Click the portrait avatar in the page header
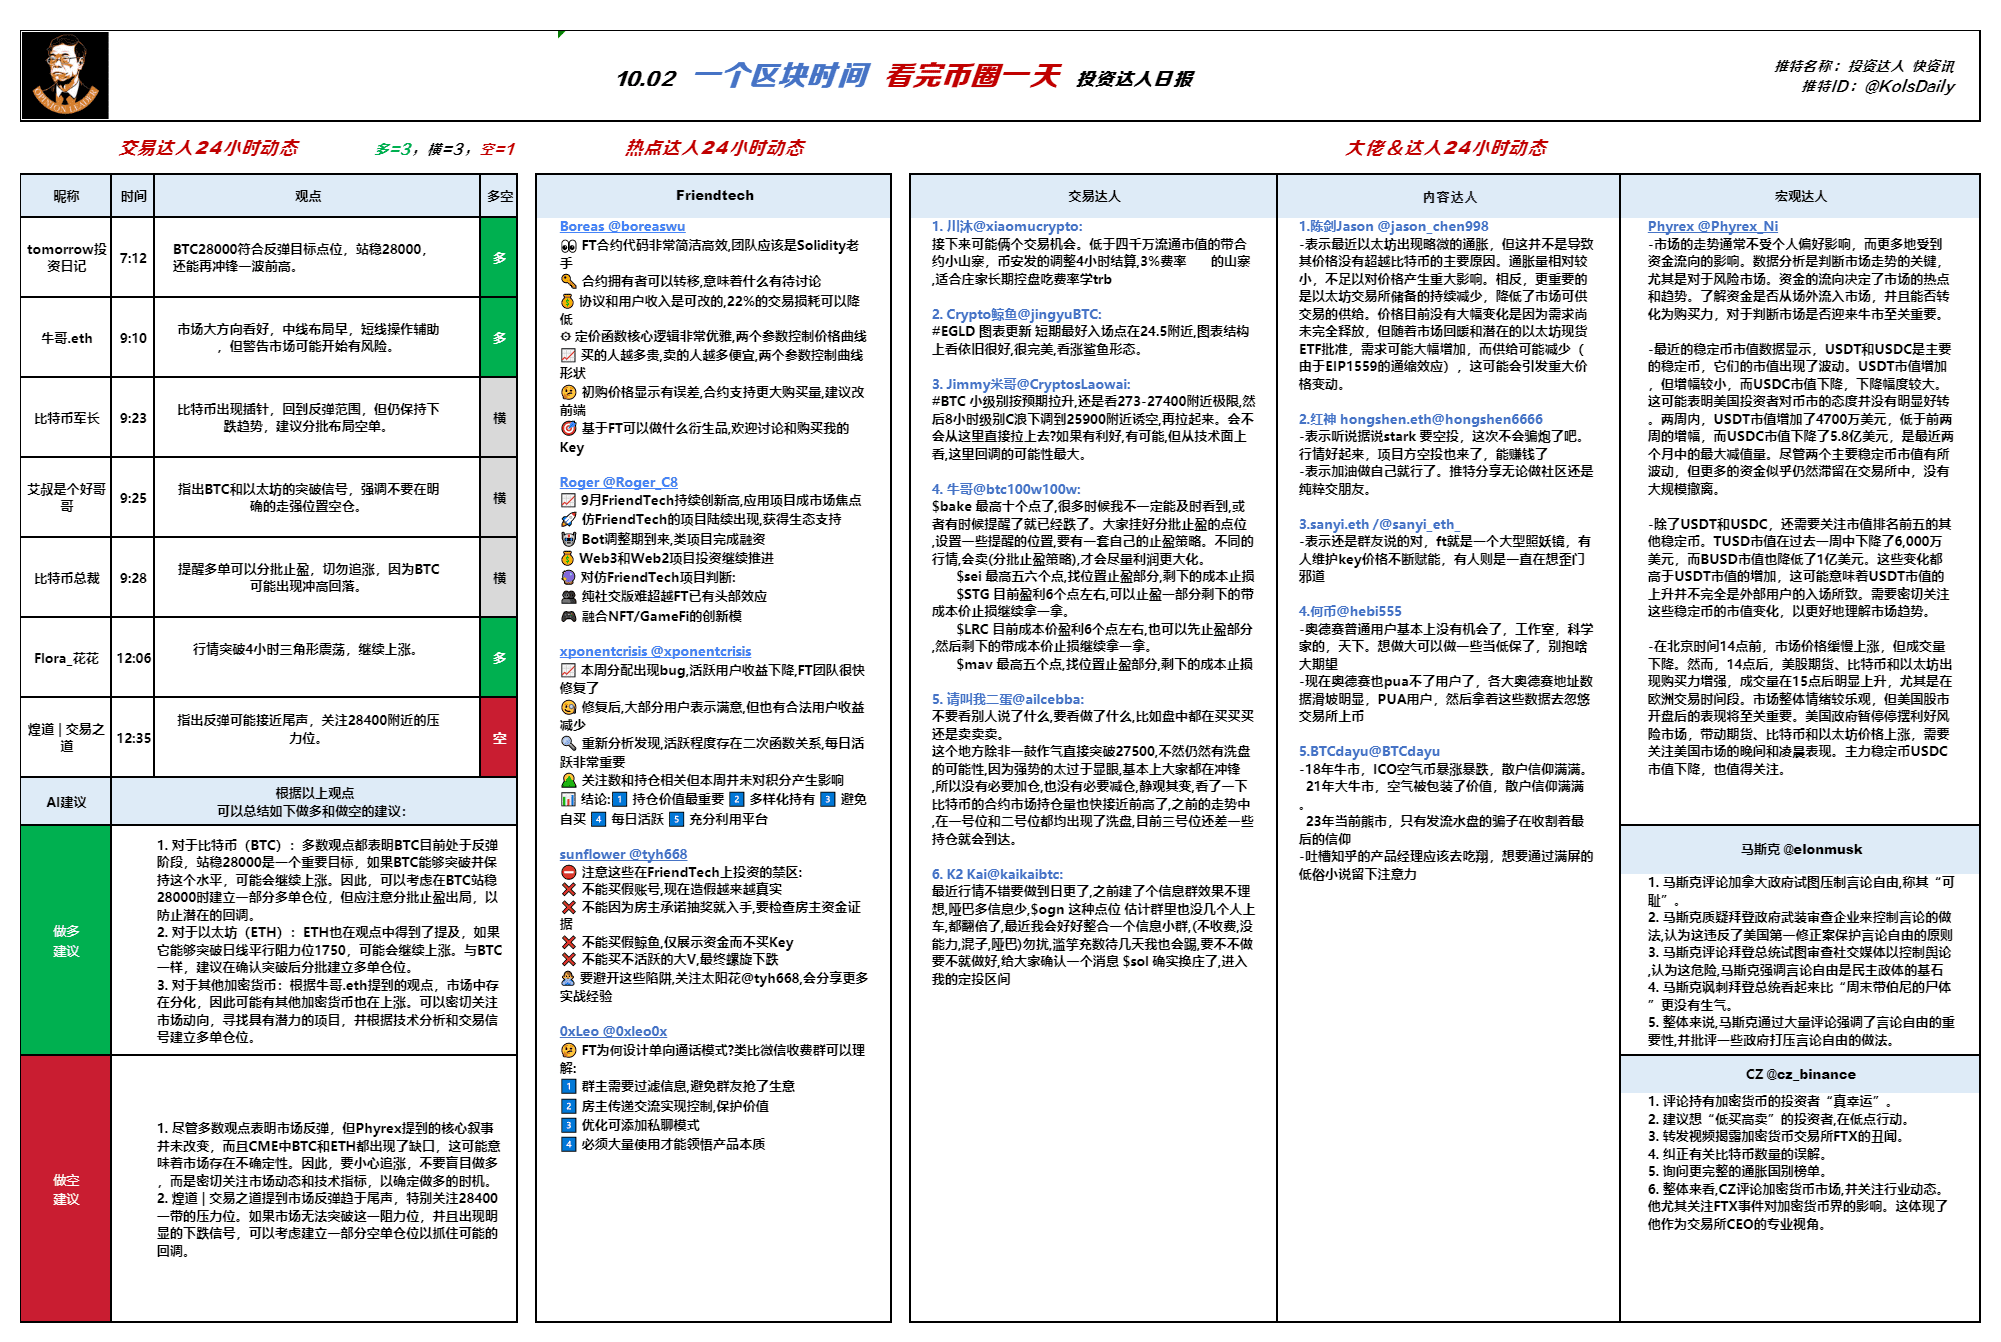This screenshot has height=1342, width=2001. coord(65,76)
